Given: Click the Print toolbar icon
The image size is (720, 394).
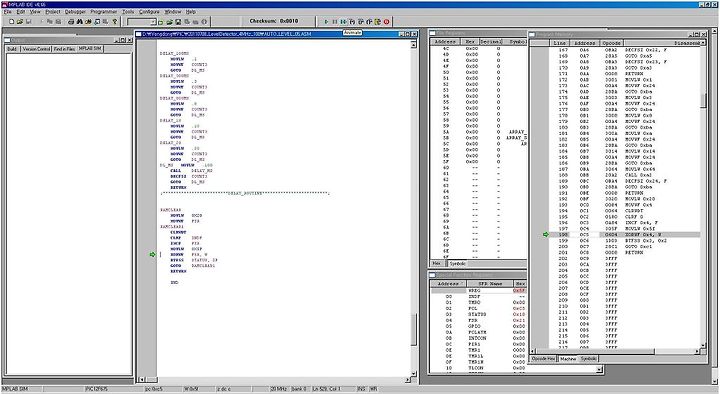Looking at the screenshot, I should [71, 22].
